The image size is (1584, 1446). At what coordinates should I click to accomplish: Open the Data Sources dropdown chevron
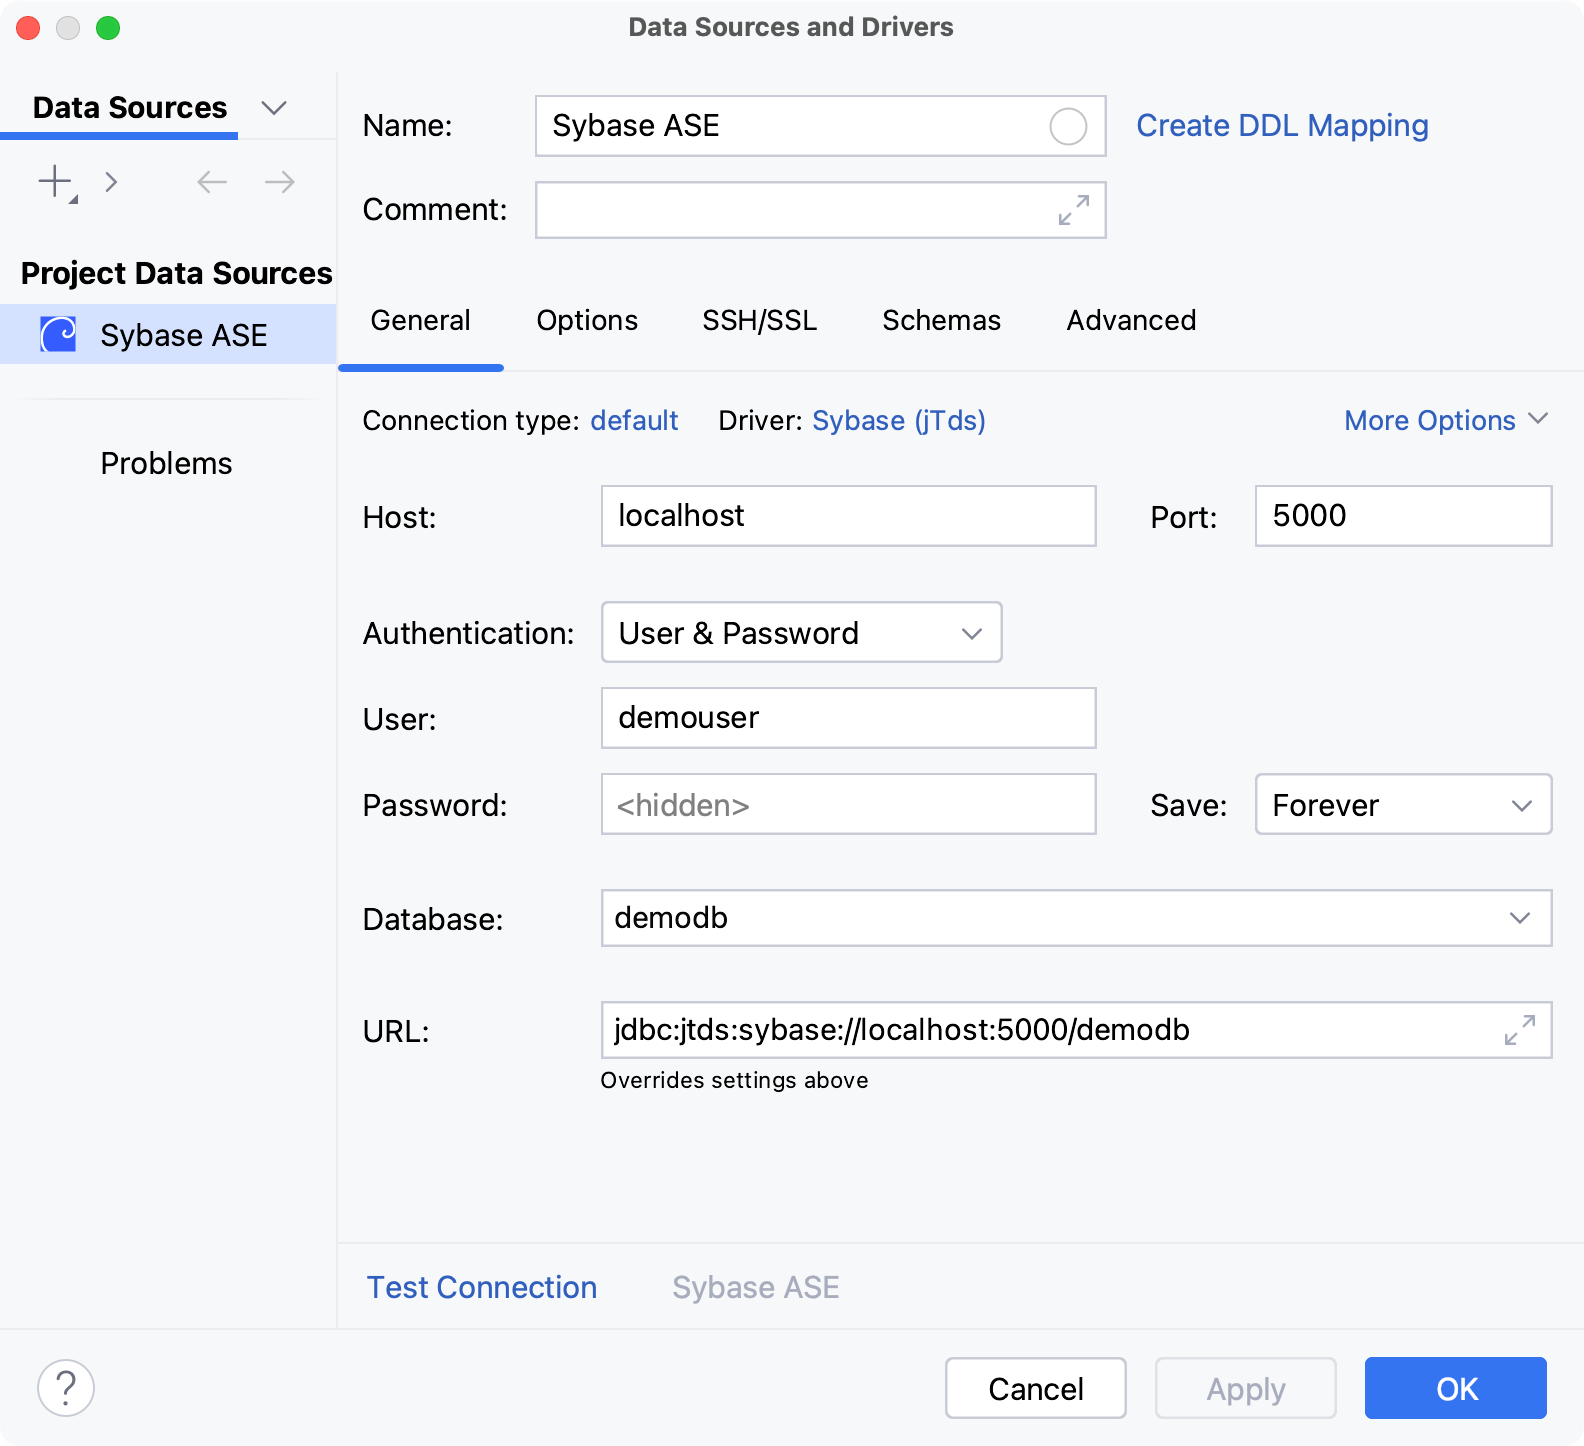(x=273, y=108)
